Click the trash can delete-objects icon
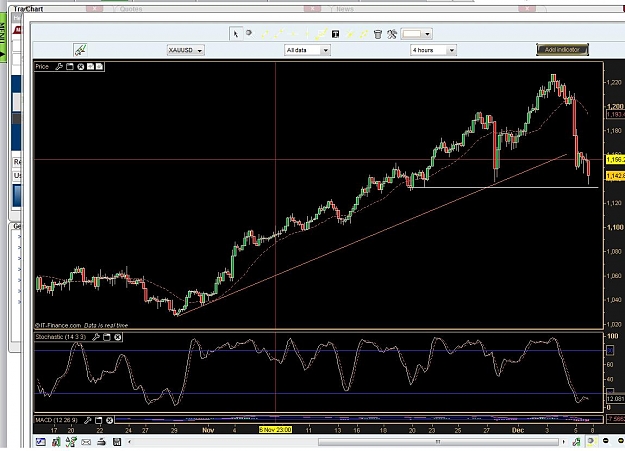This screenshot has height=451, width=625. coord(378,34)
